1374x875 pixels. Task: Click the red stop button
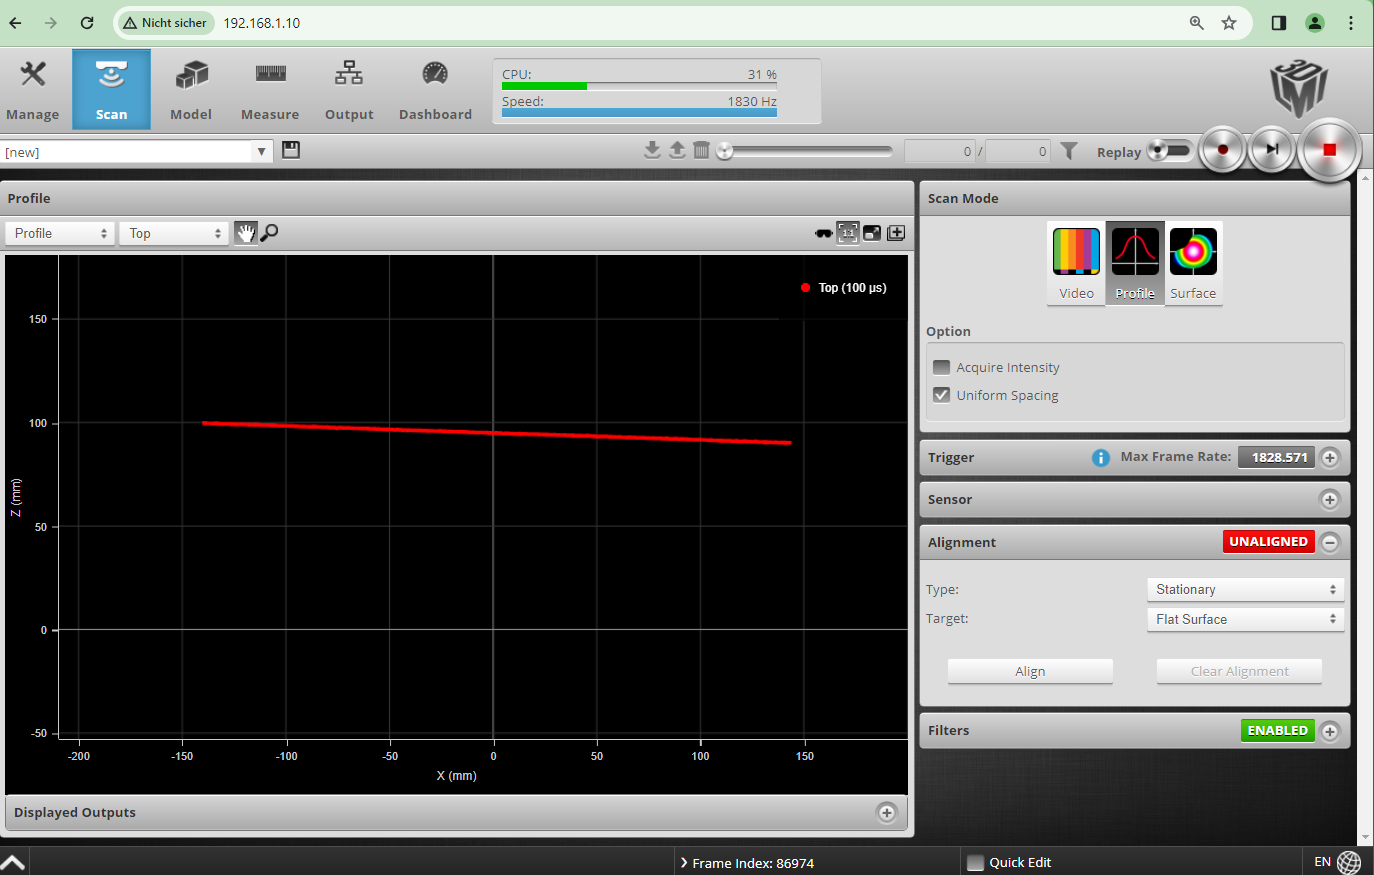(1329, 150)
